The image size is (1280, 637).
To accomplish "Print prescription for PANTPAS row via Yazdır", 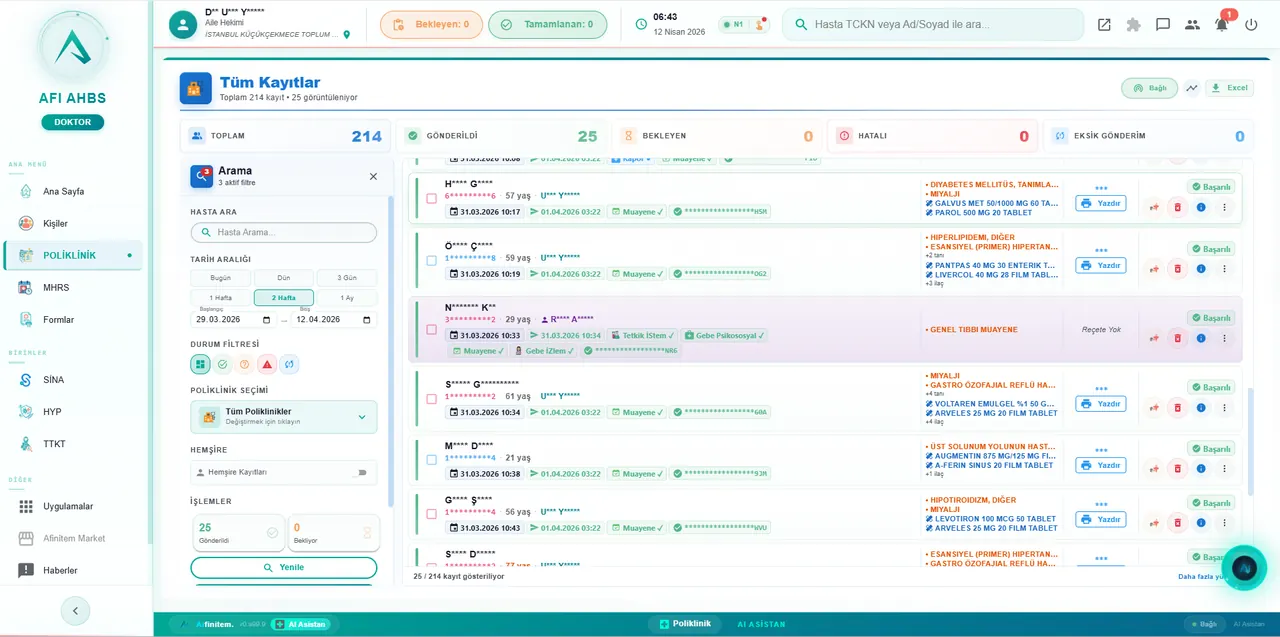I will [x=1101, y=266].
